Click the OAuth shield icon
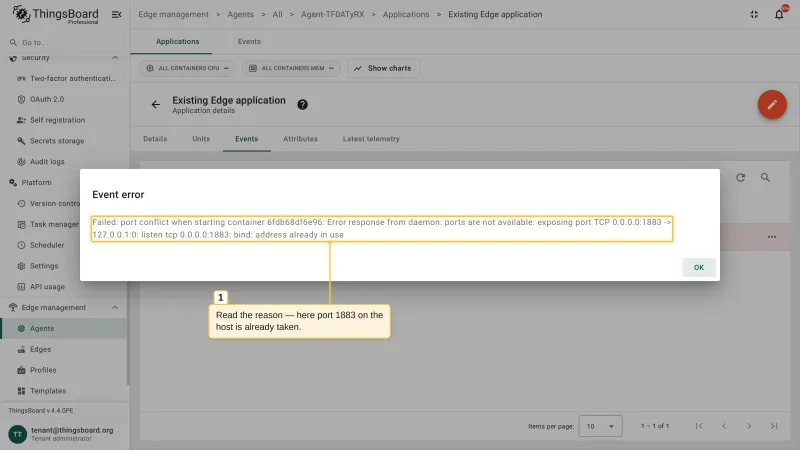Viewport: 800px width, 450px height. pos(21,99)
